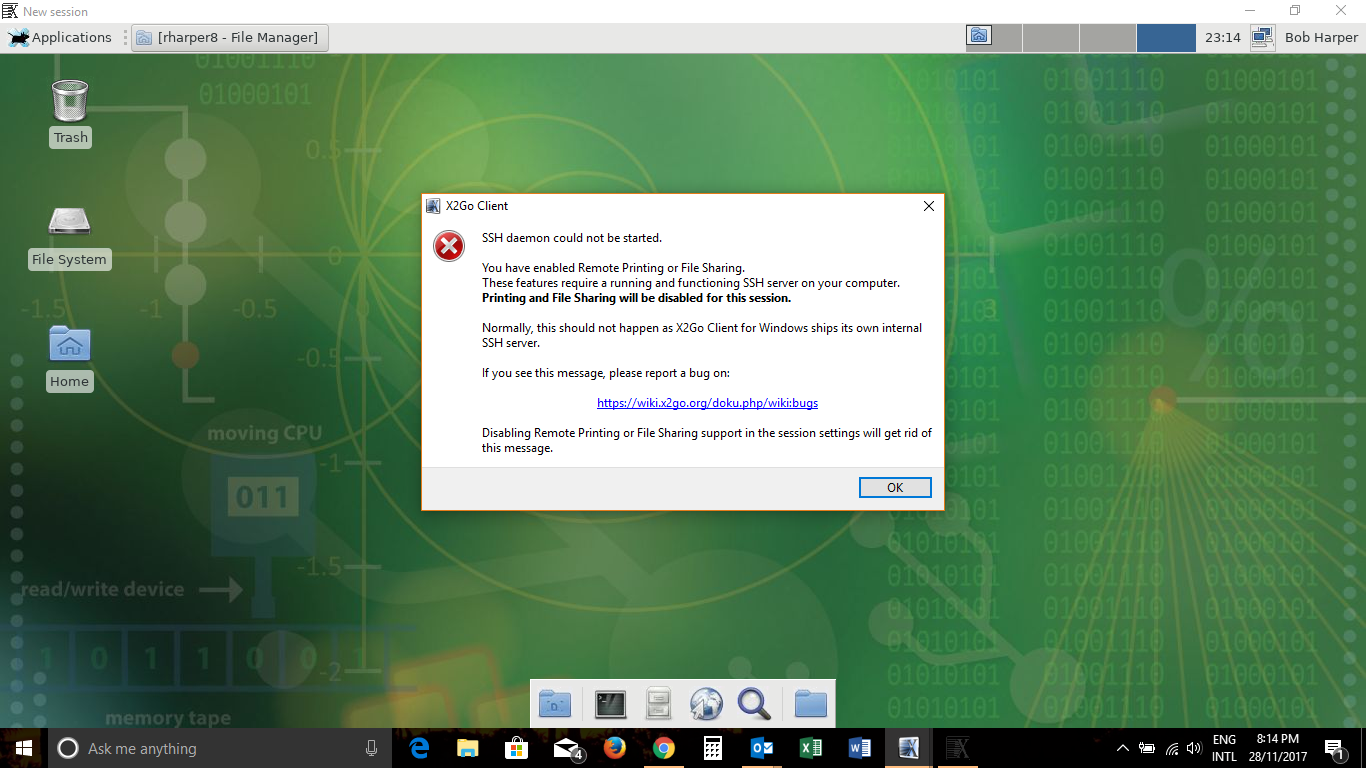The width and height of the screenshot is (1366, 768).
Task: Open Outlook from the taskbar
Action: coord(762,748)
